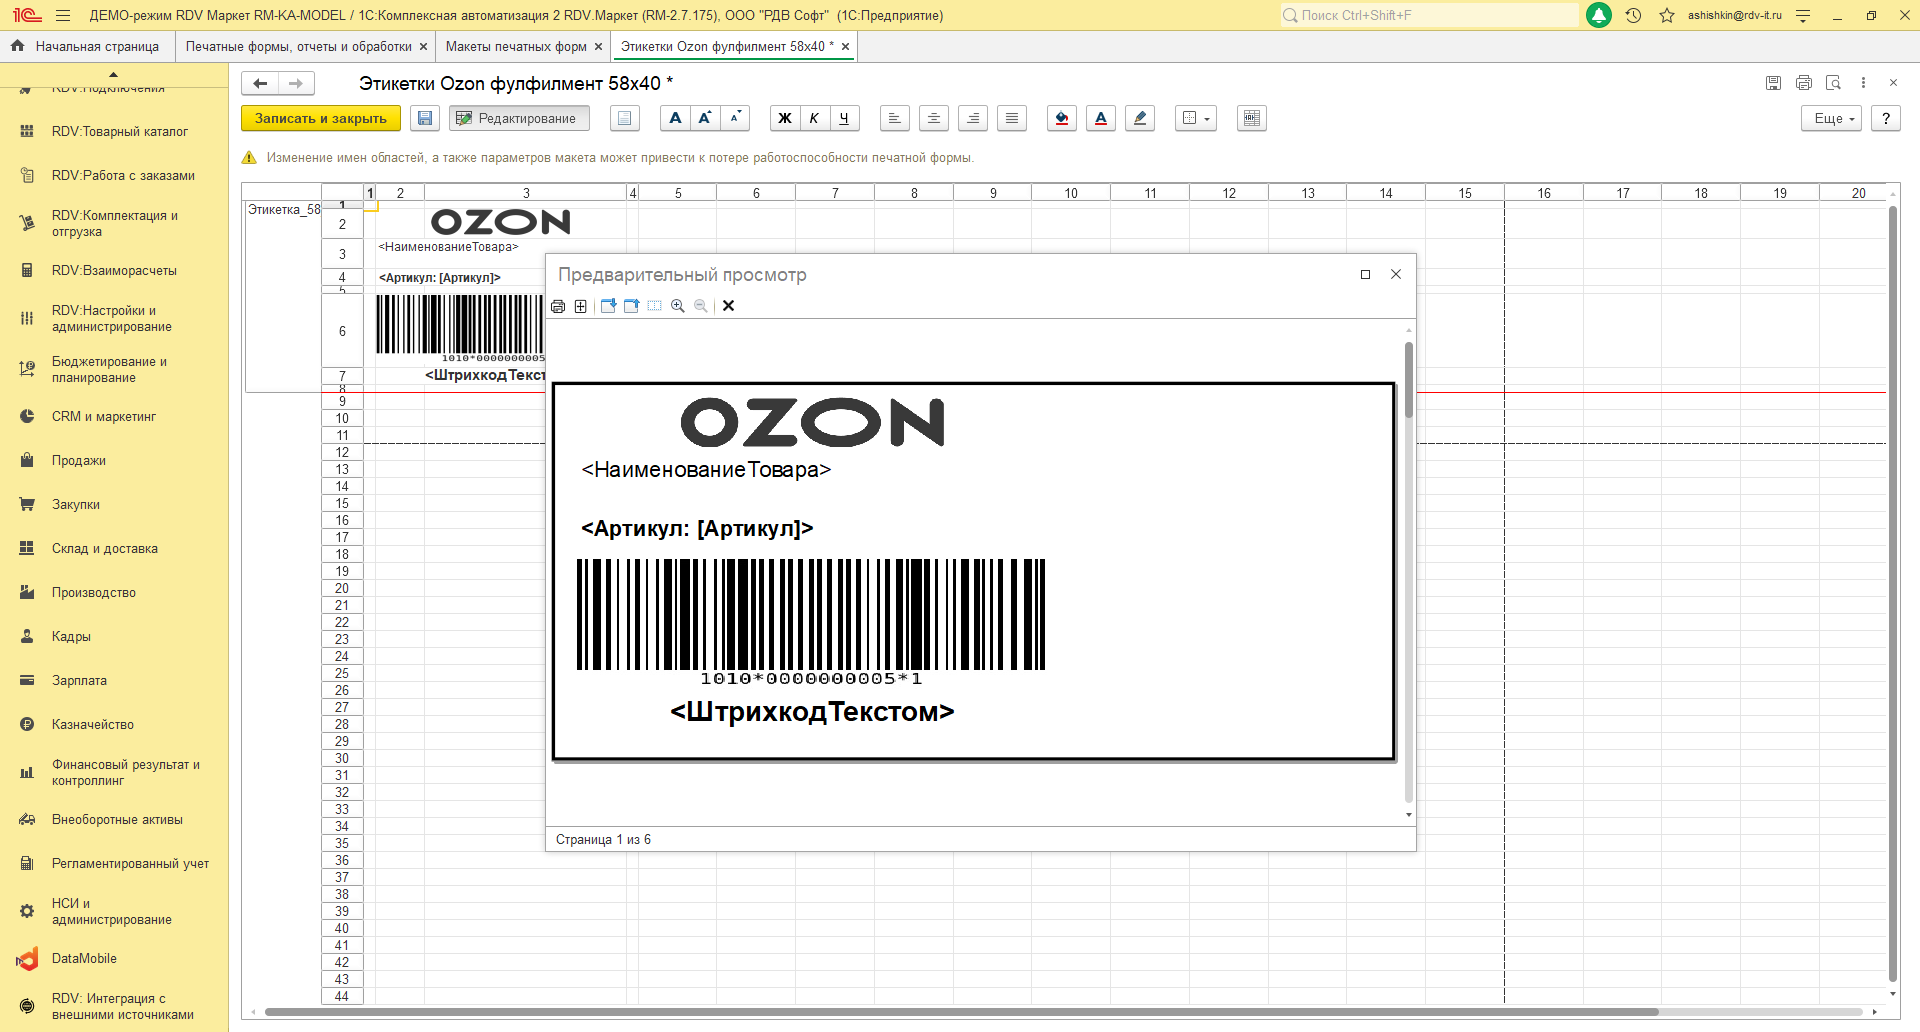Viewport: 1920px width, 1032px height.
Task: Click the fit page icon in preview toolbar
Action: [x=580, y=306]
